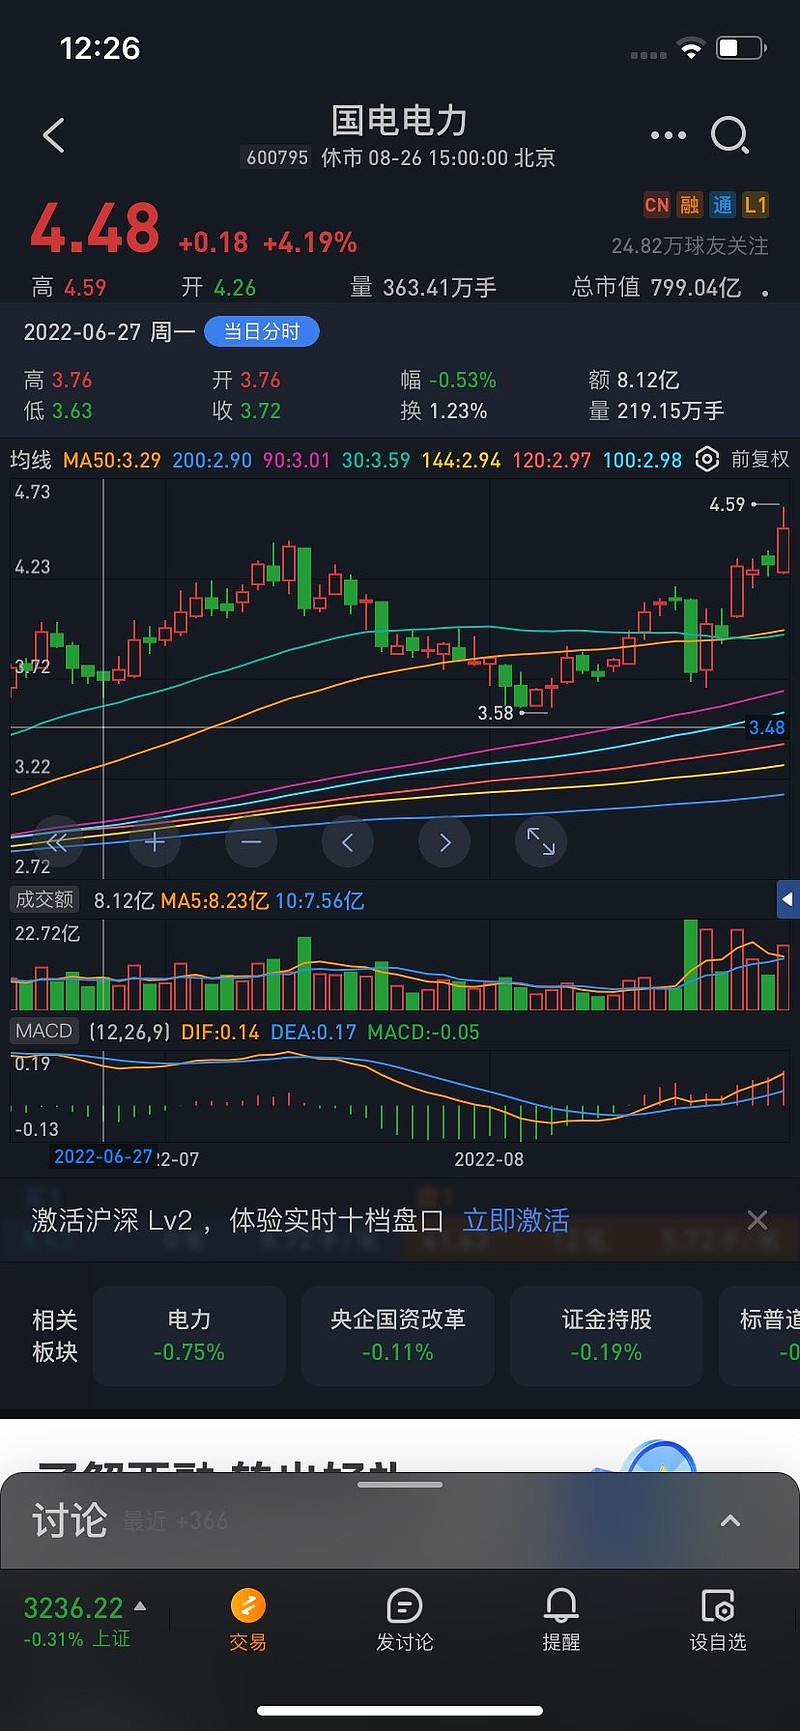The width and height of the screenshot is (800, 1731).
Task: Tap MA50:3.29 average label
Action: [x=112, y=460]
